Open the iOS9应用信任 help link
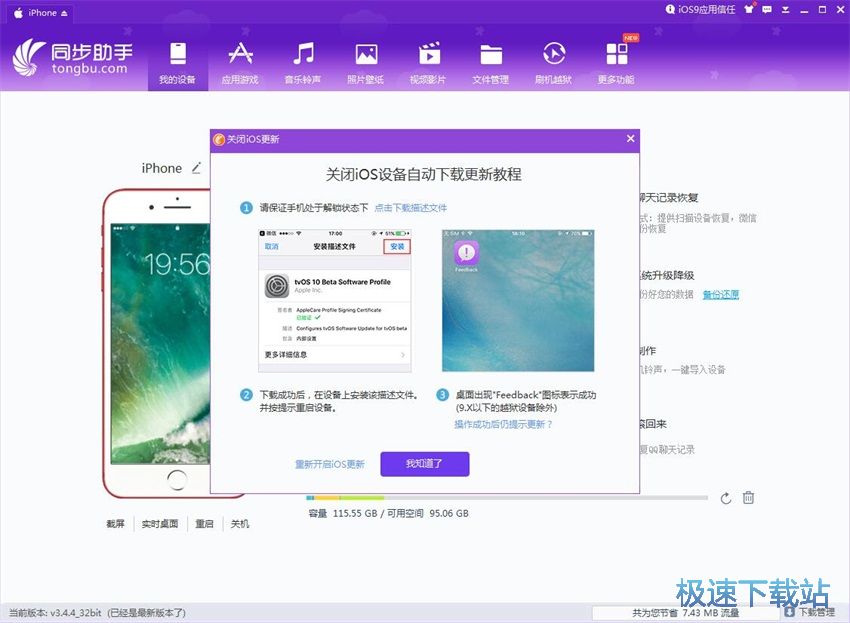Viewport: 850px width, 623px height. pos(700,9)
